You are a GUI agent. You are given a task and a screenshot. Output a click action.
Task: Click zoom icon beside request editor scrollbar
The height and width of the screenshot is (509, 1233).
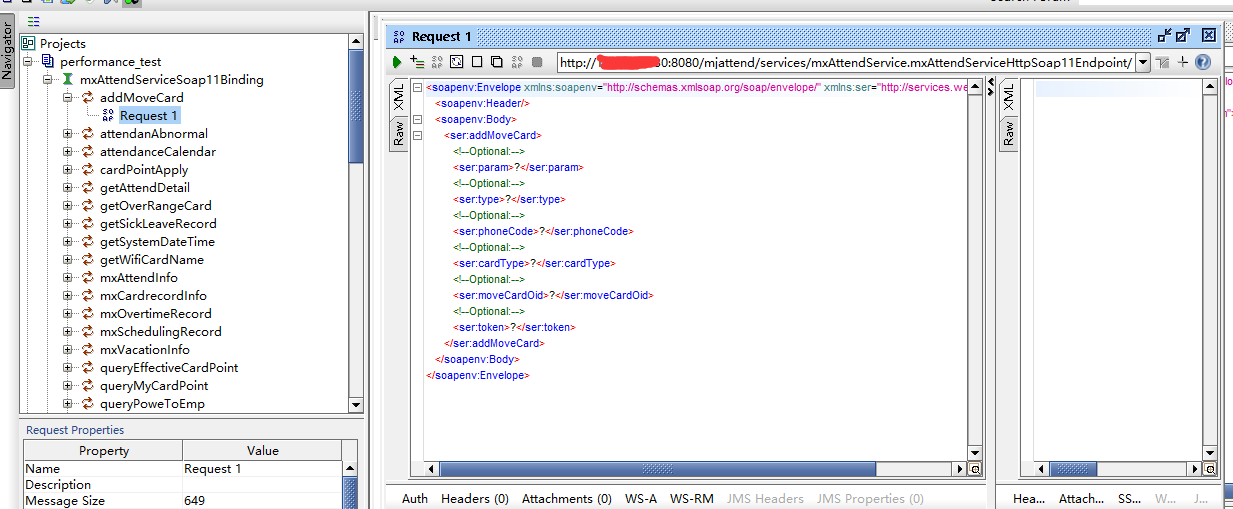point(975,469)
